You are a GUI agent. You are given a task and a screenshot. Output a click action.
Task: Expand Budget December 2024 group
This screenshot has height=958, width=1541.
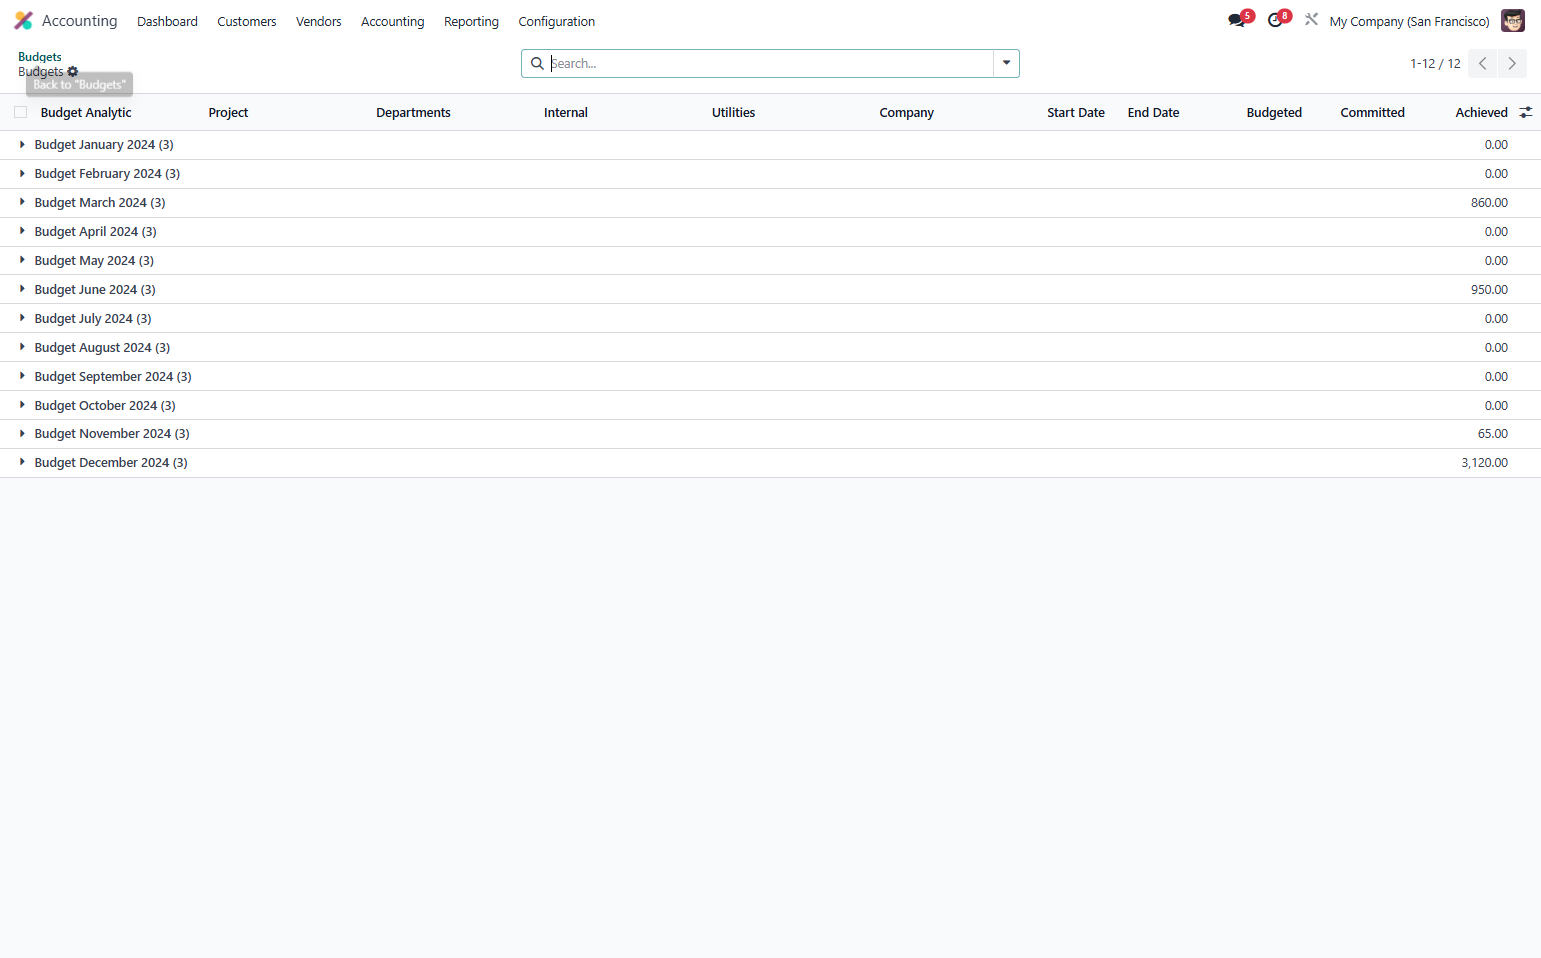[x=111, y=463]
